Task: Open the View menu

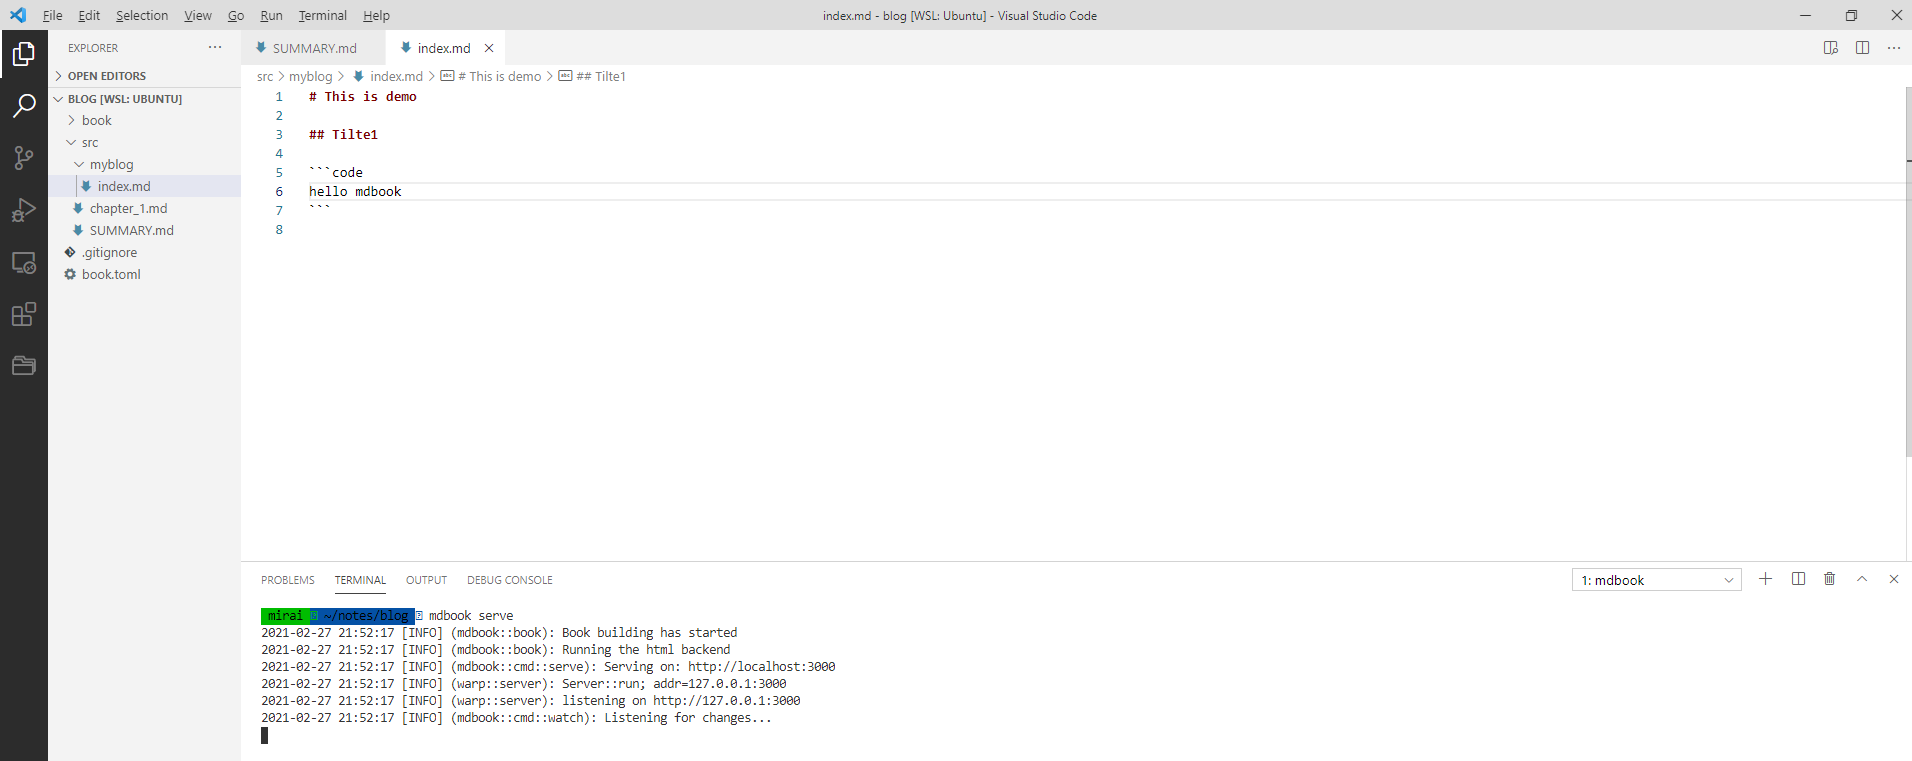Action: [x=198, y=15]
